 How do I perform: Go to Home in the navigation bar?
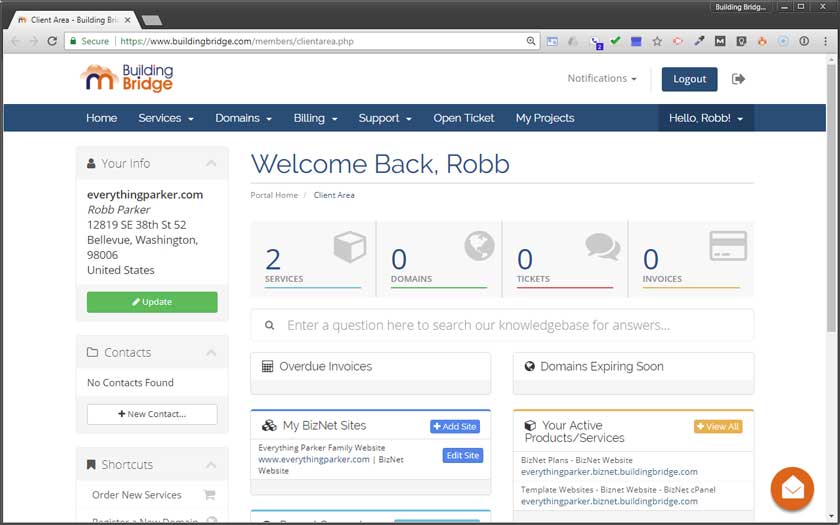click(101, 118)
